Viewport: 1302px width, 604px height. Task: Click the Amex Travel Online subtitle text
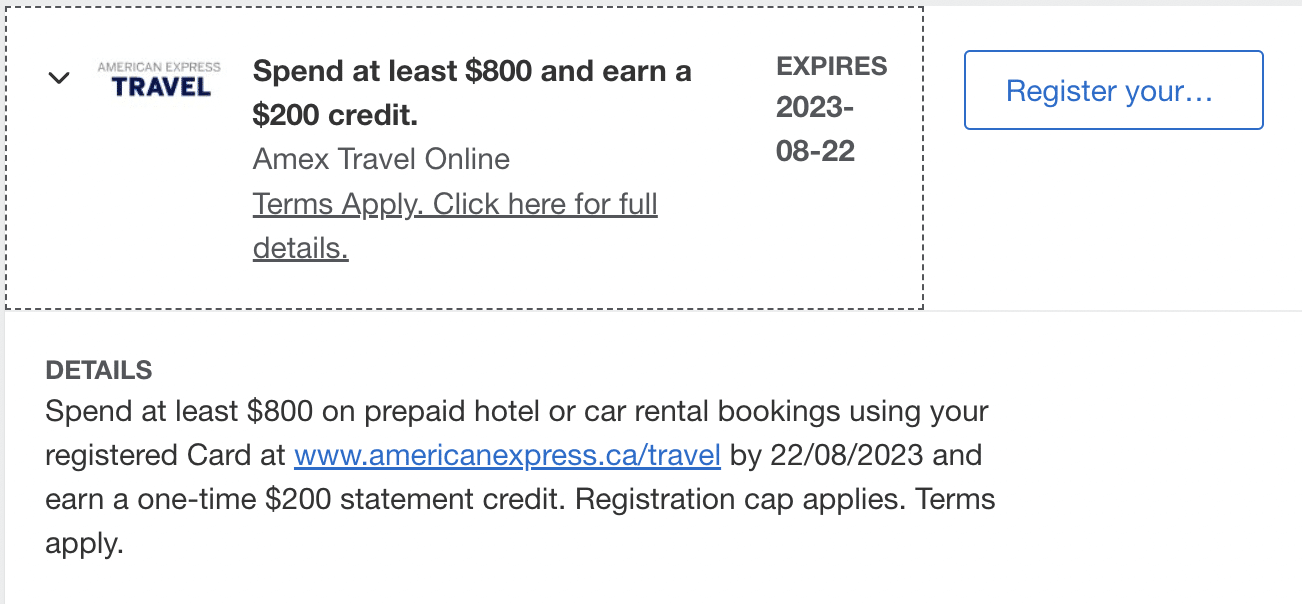tap(381, 159)
